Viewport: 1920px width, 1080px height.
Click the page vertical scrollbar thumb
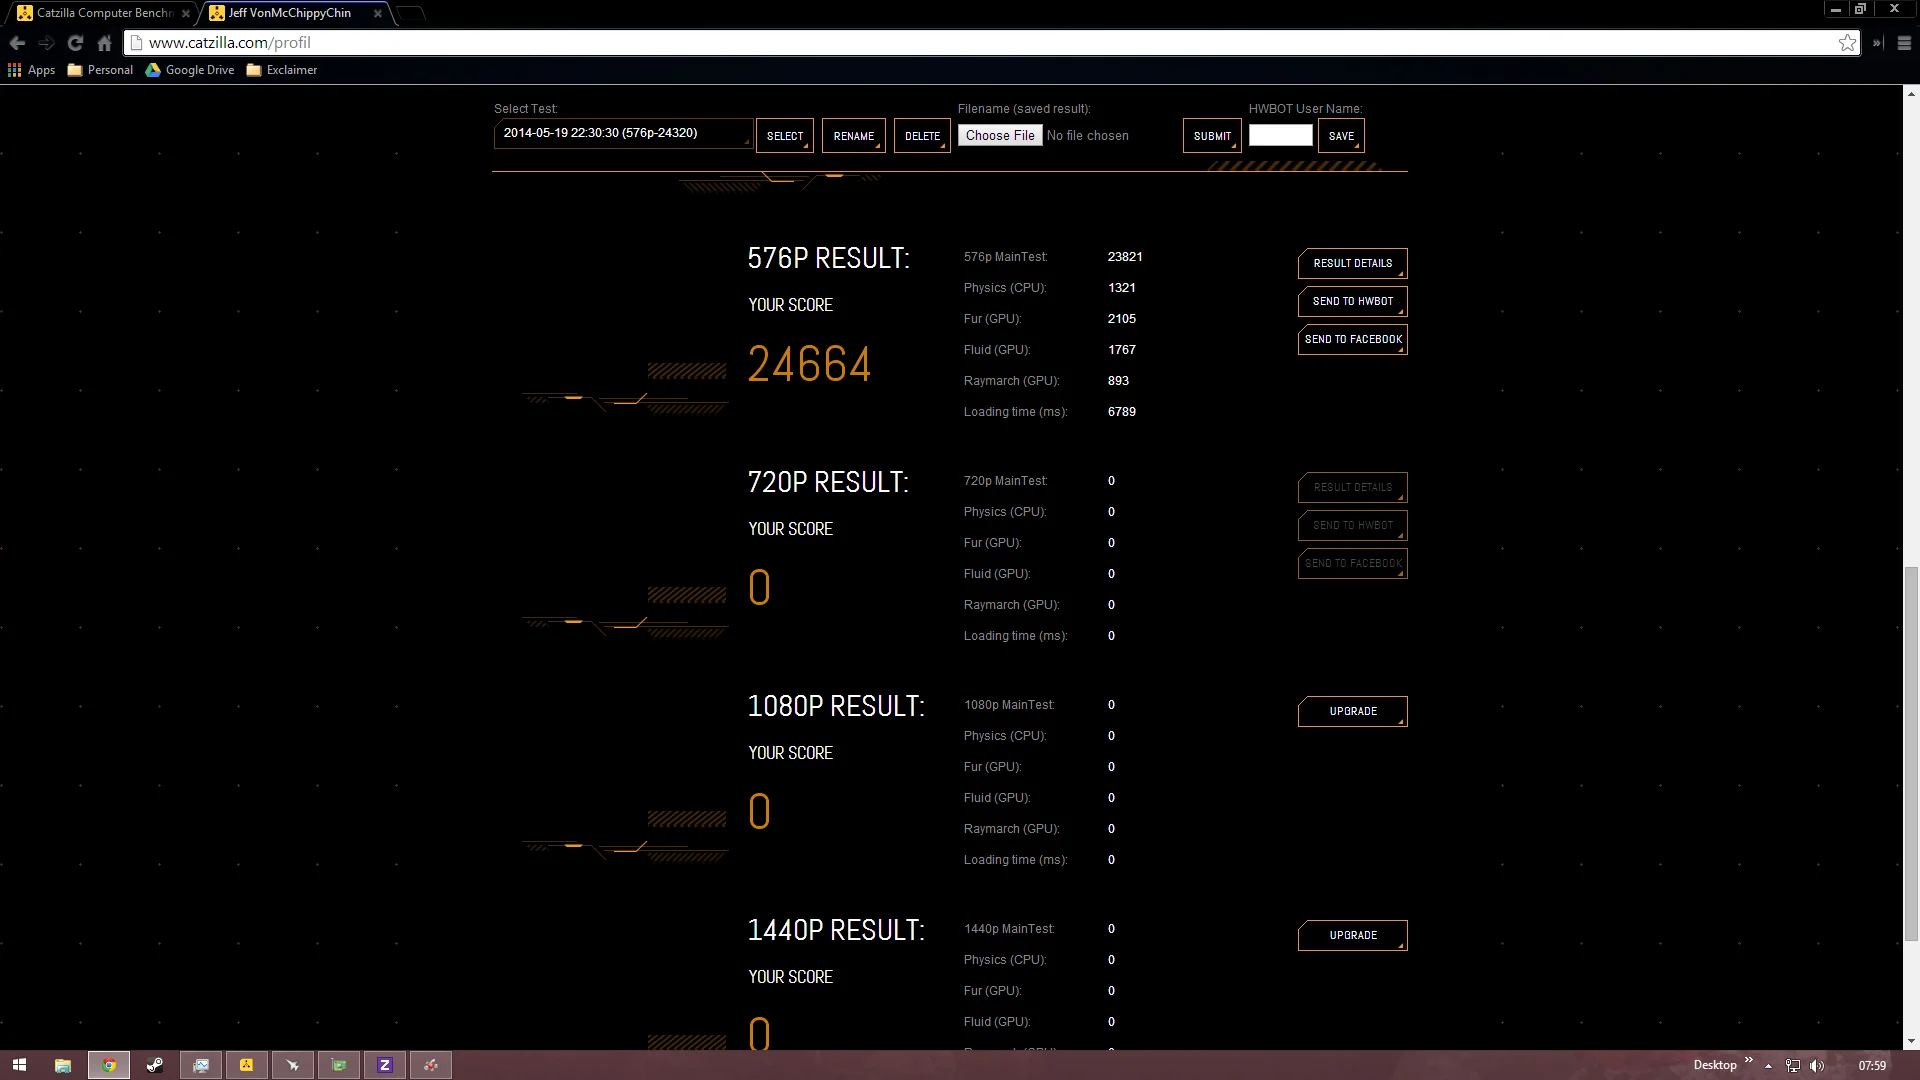coord(1911,753)
